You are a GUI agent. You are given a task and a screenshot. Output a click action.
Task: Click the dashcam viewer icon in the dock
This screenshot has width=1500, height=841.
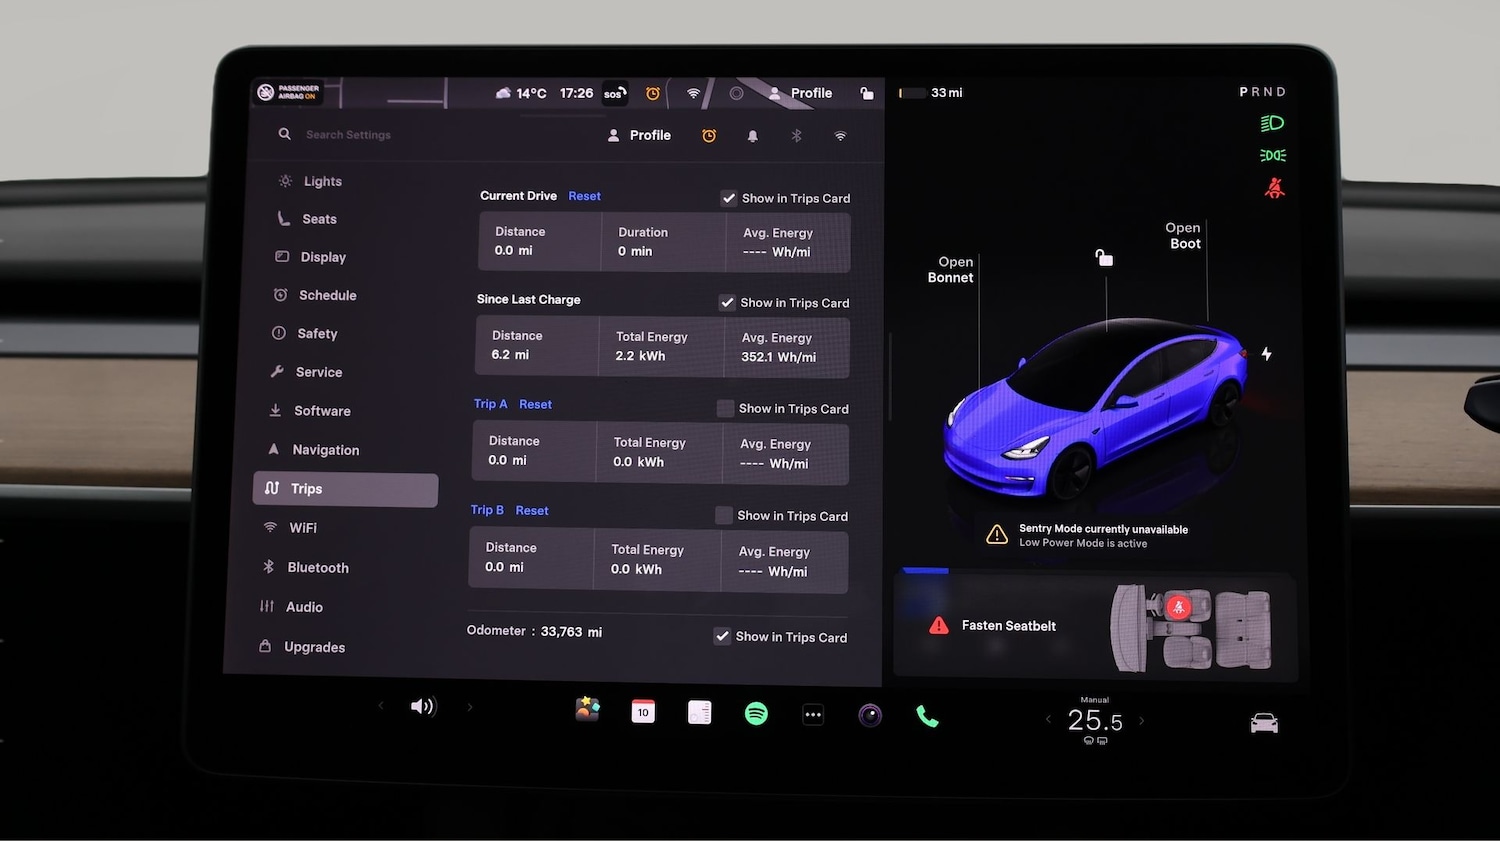tap(869, 714)
